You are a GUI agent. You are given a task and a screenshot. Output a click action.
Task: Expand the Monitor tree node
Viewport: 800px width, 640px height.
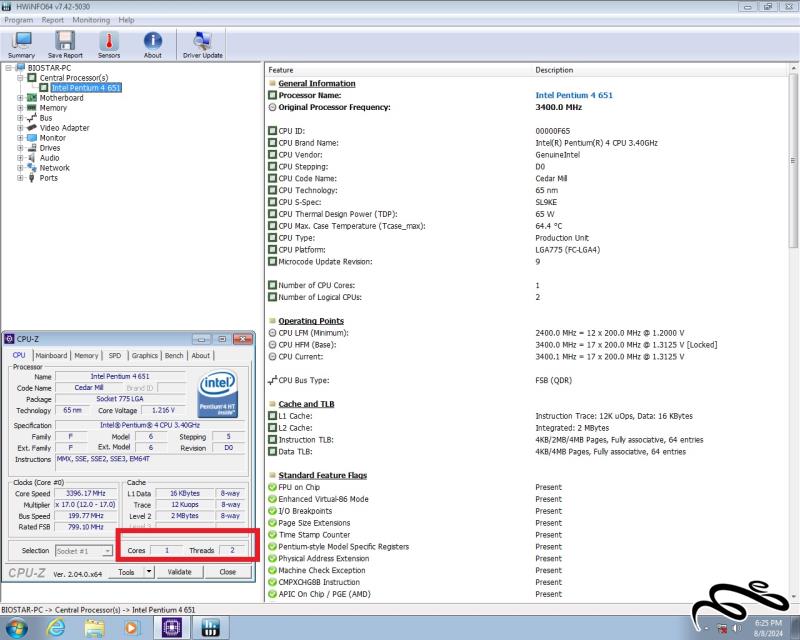[20, 138]
